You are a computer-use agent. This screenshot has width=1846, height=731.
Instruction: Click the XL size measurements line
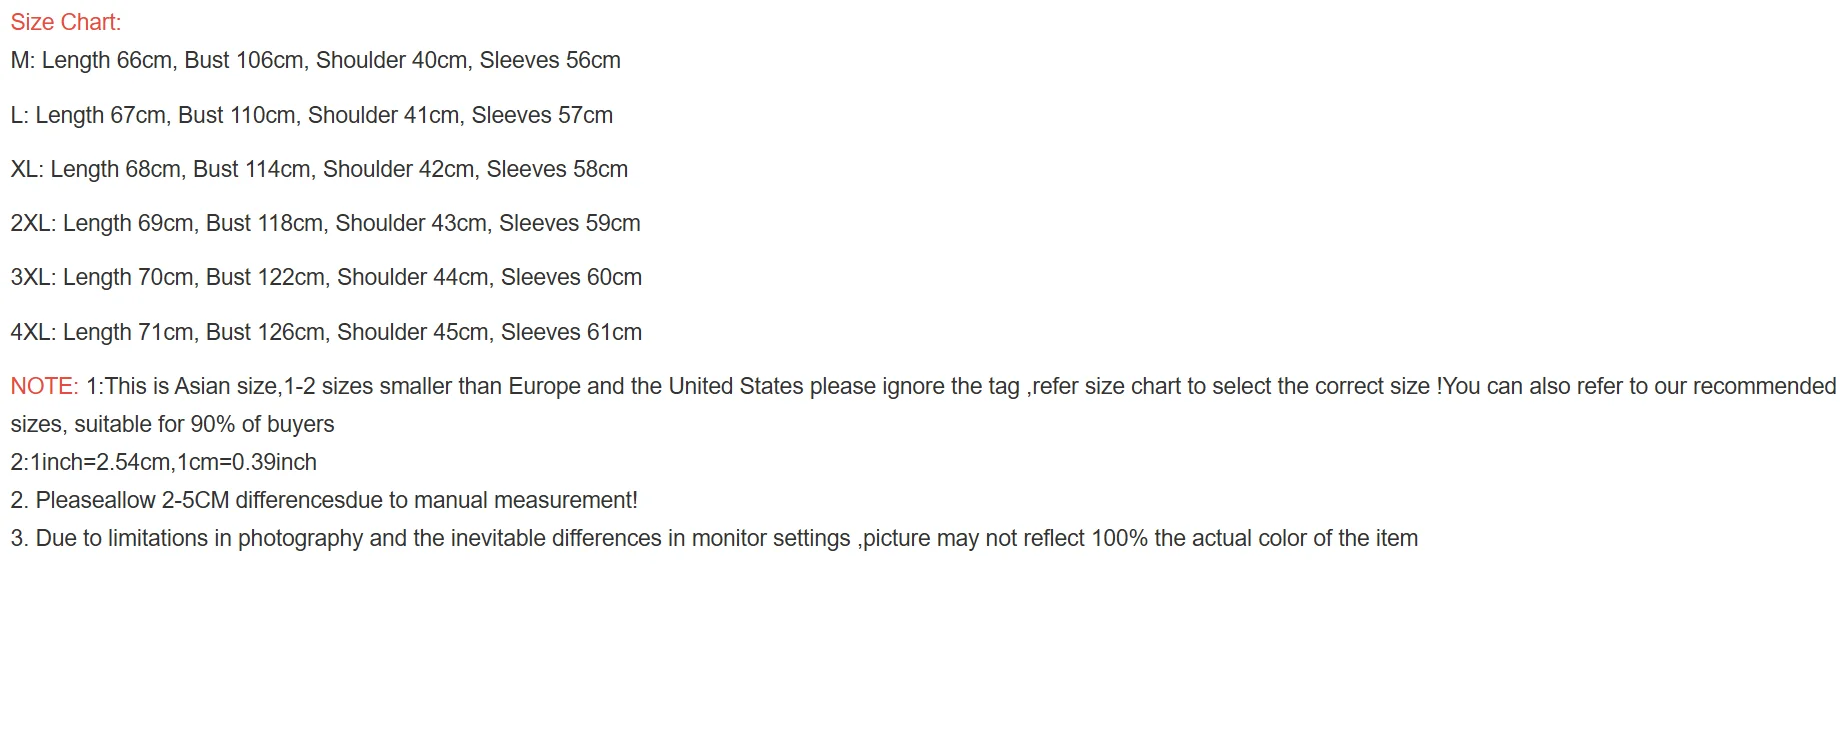tap(319, 169)
